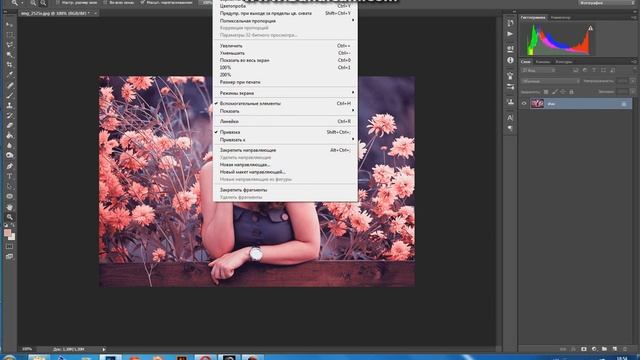
Task: Select the Quick Selection tool
Action: (9, 55)
